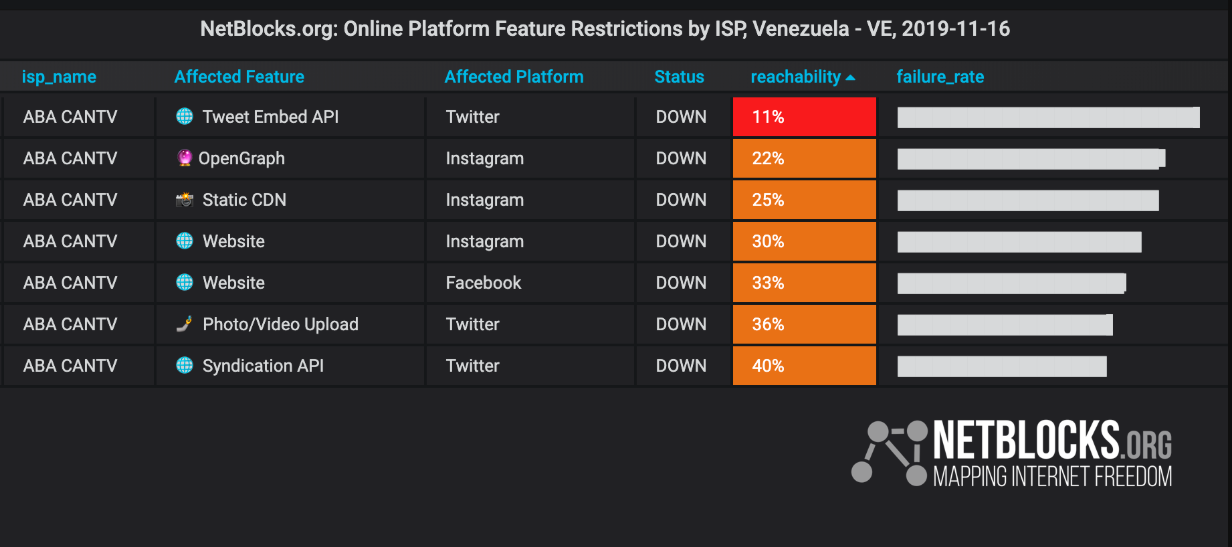The height and width of the screenshot is (547, 1232).
Task: Click globe icon in Instagram Website row
Action: 184,241
